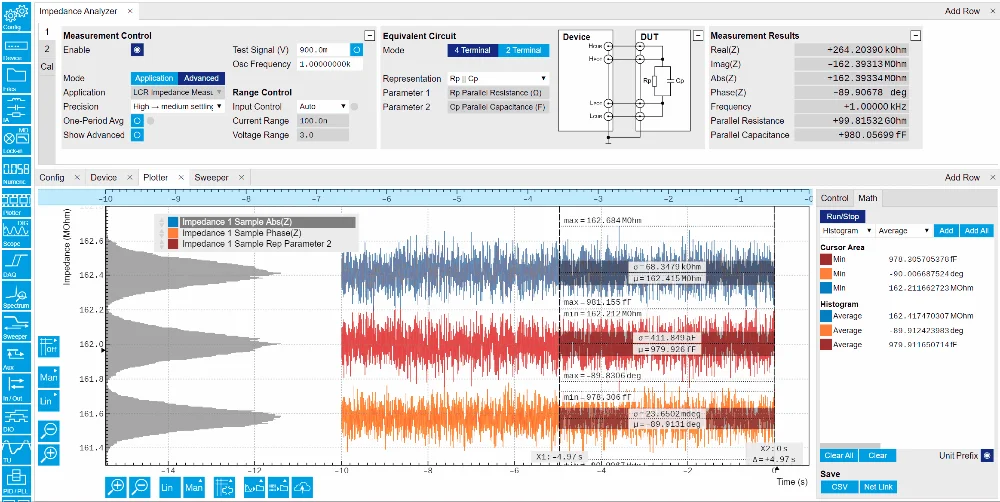Viewport: 1000px width, 502px height.
Task: Click the Run/Stop button
Action: [842, 216]
